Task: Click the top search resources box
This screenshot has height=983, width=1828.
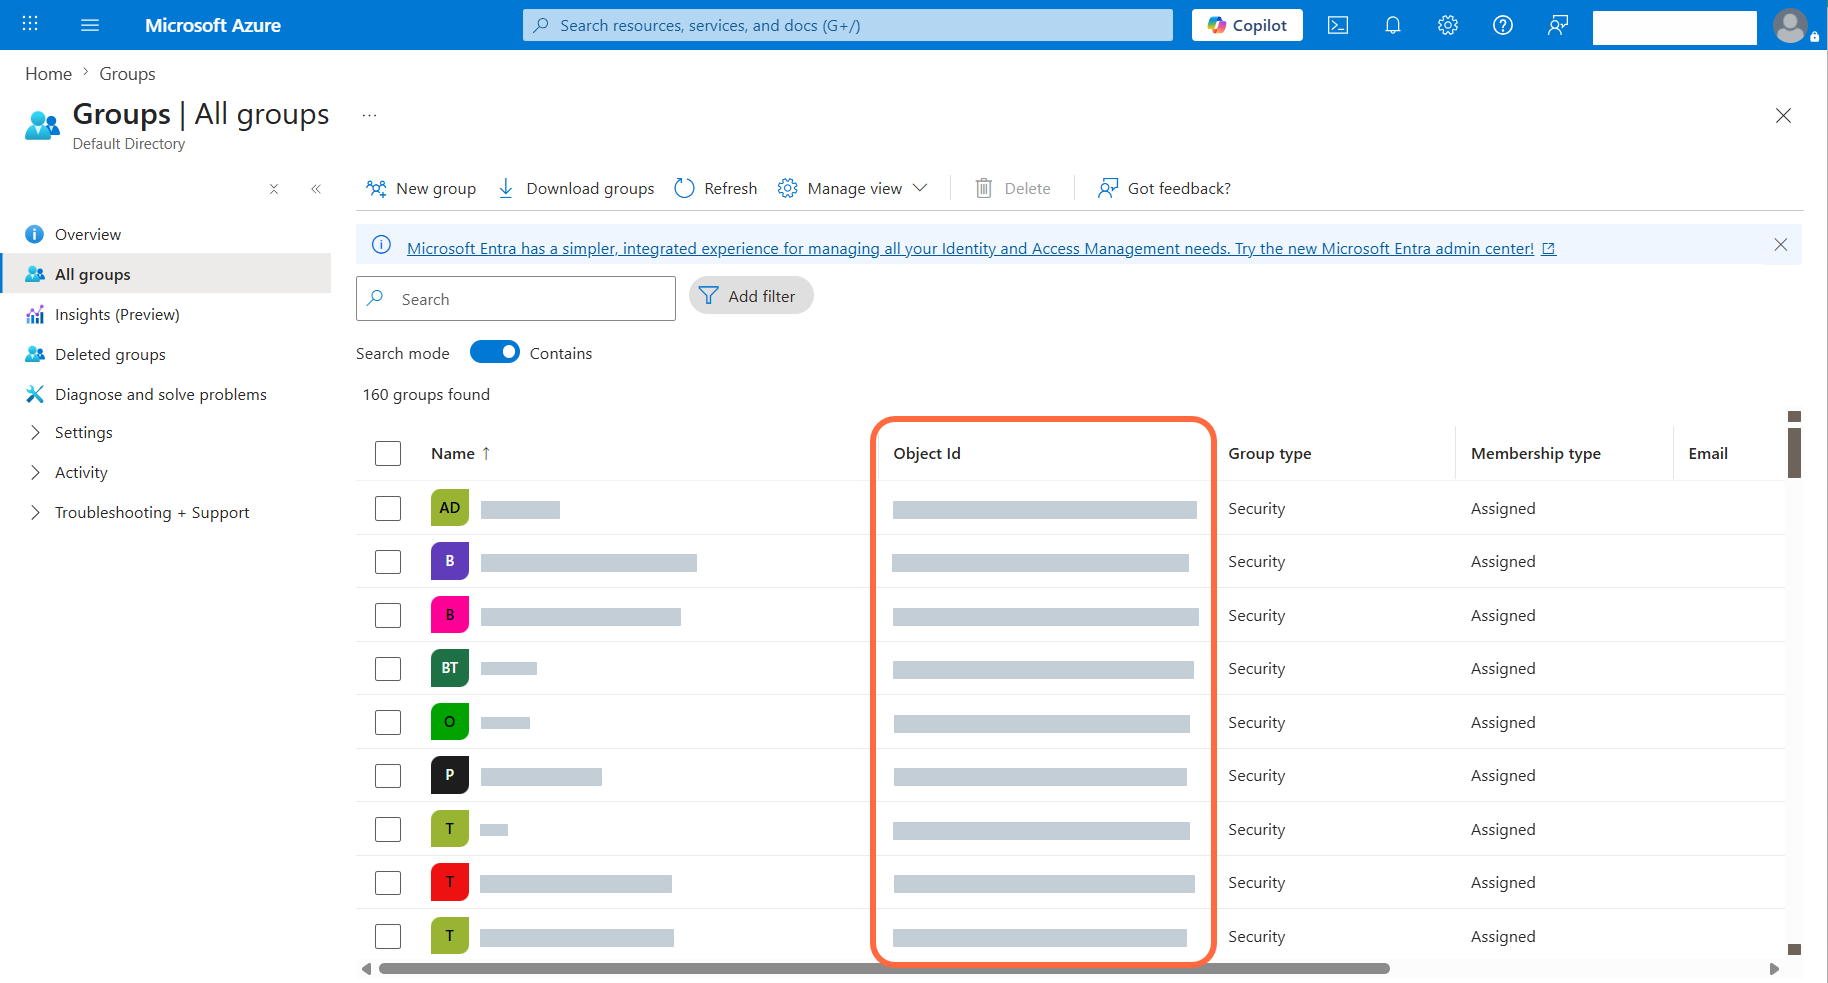Action: (x=848, y=25)
